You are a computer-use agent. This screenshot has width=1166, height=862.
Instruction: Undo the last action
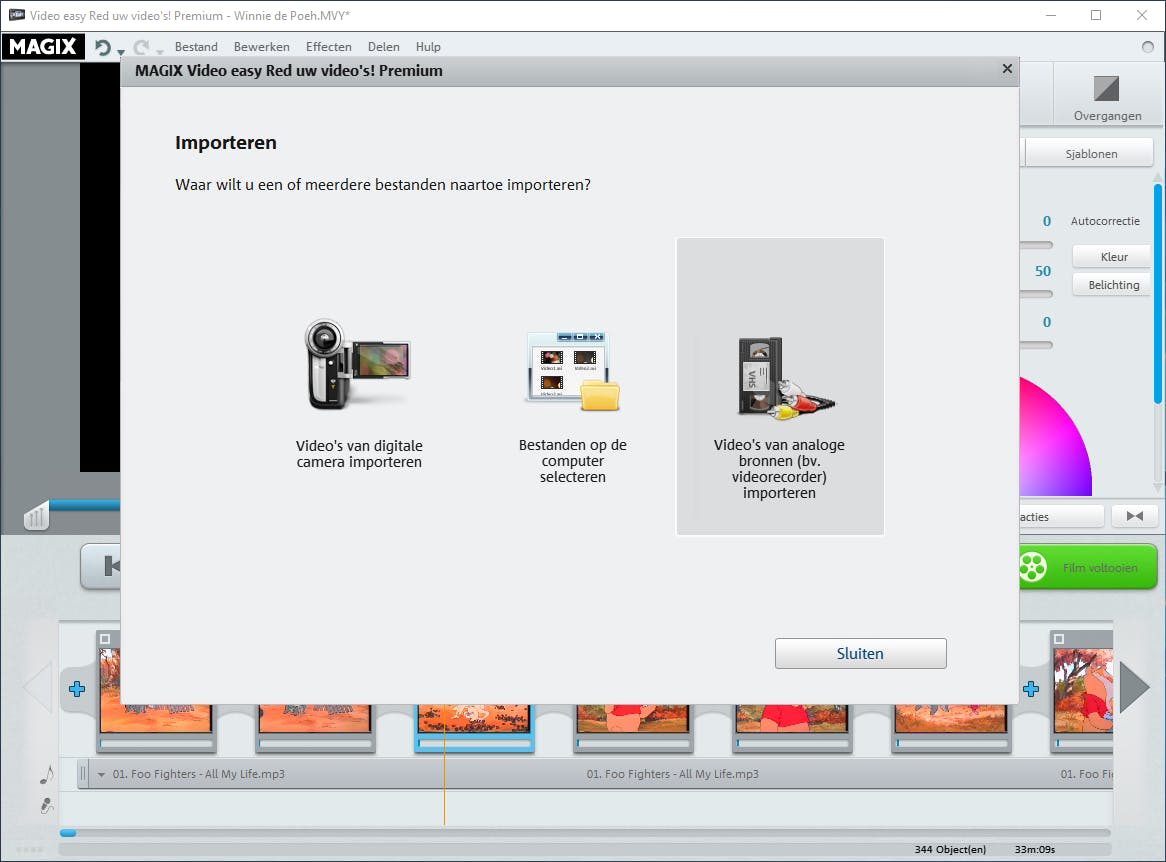102,48
